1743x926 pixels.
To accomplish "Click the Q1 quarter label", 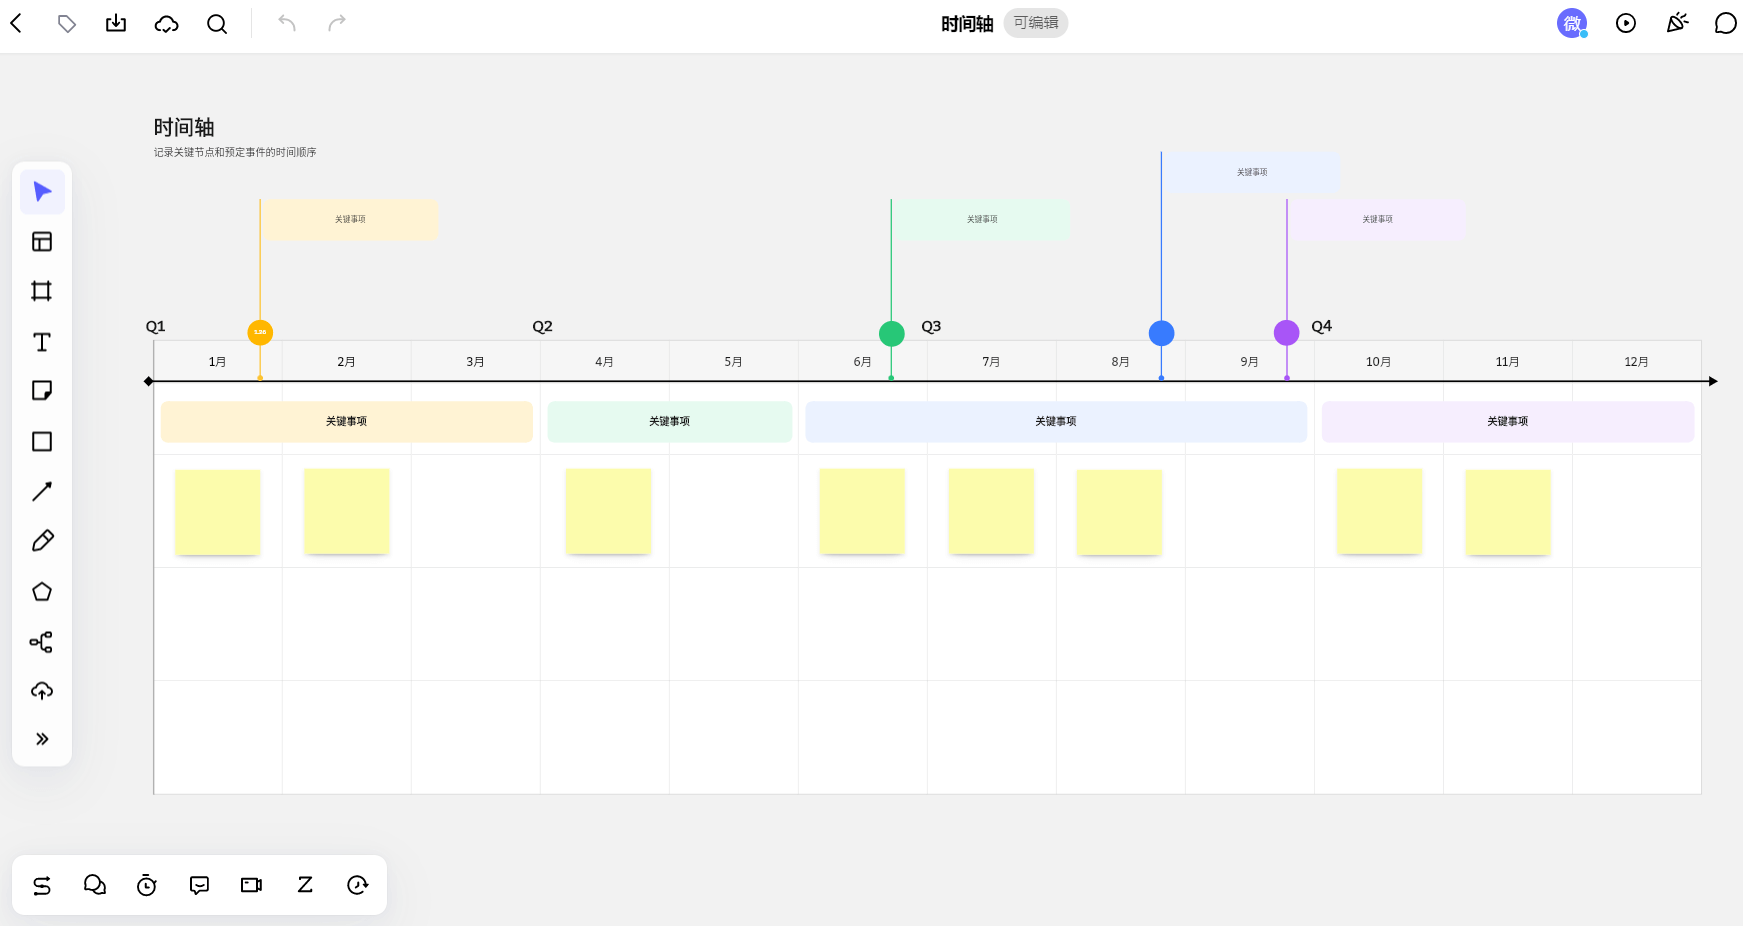I will pos(156,326).
